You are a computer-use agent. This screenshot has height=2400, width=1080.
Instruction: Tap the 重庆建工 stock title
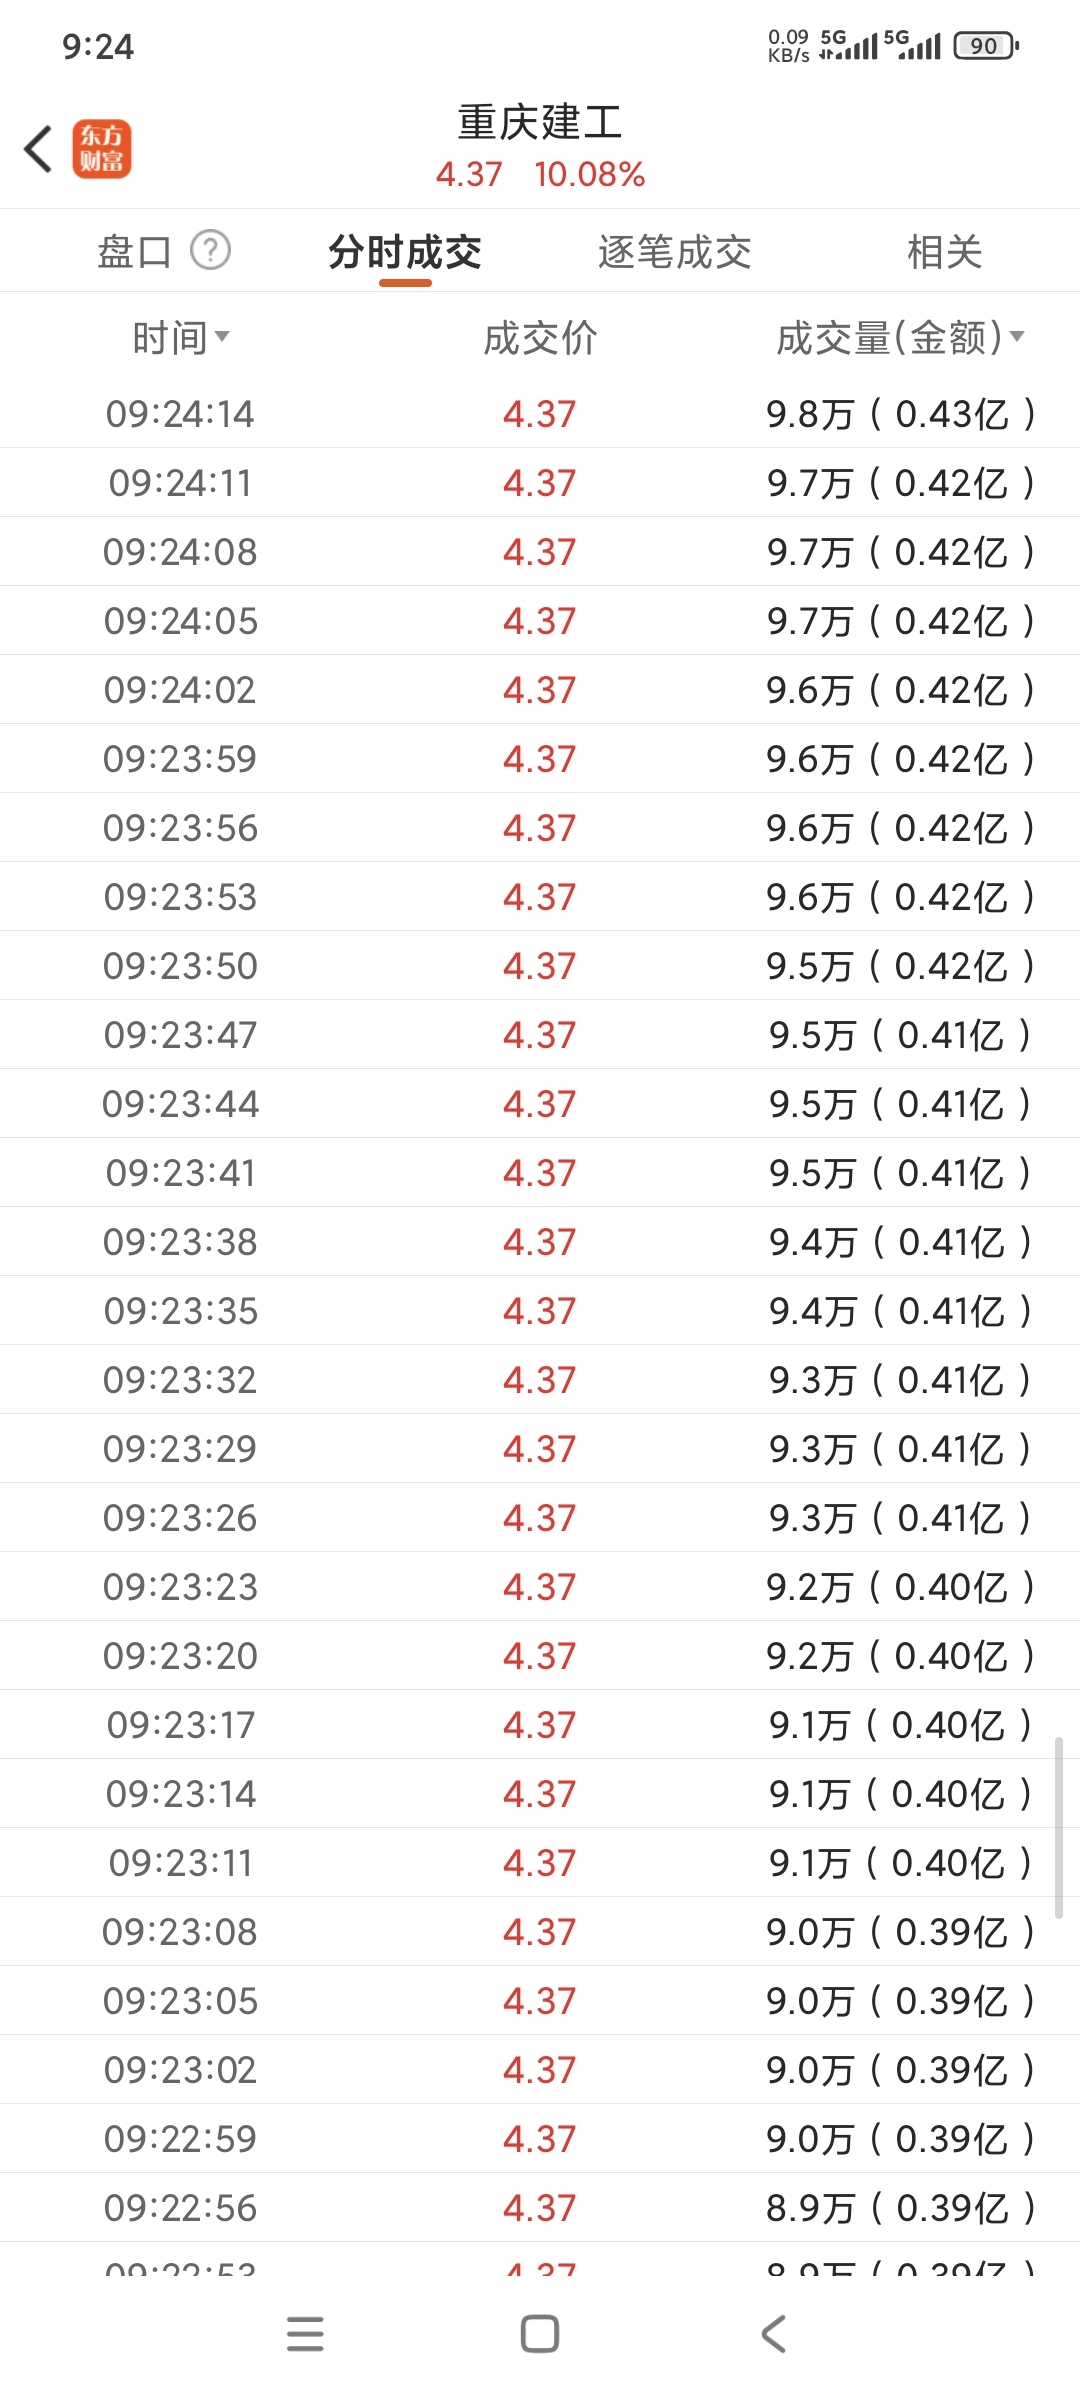[540, 123]
